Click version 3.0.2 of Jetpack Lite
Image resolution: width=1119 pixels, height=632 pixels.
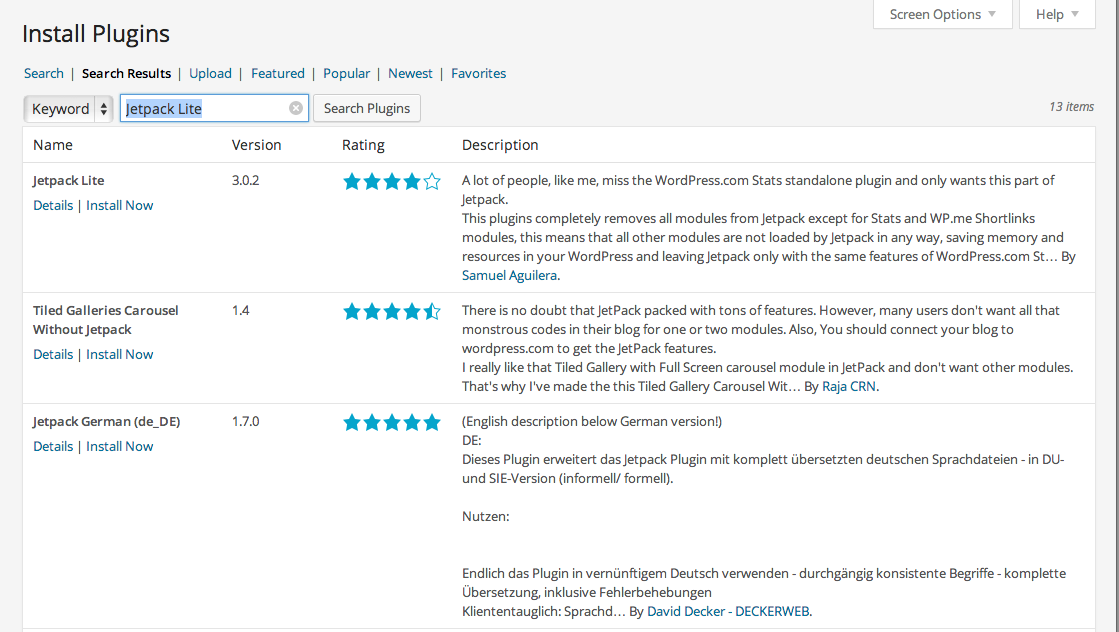click(245, 180)
